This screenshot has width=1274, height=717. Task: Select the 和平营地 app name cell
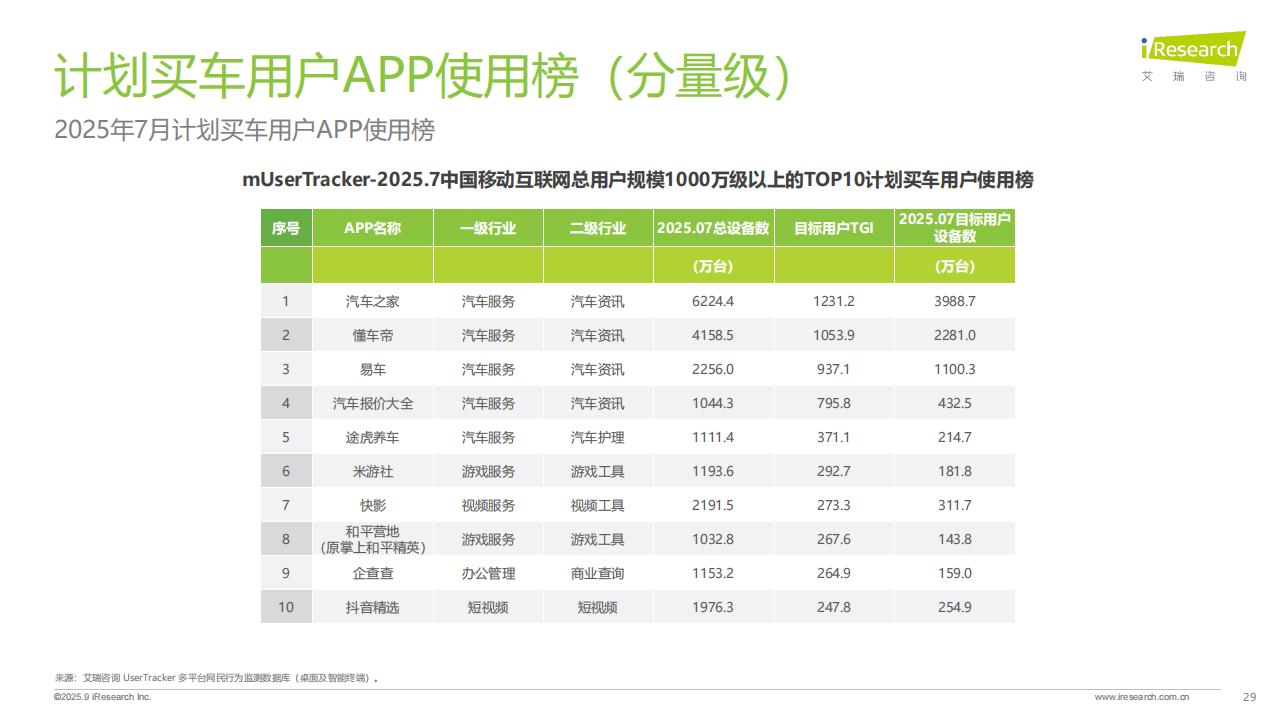point(372,539)
